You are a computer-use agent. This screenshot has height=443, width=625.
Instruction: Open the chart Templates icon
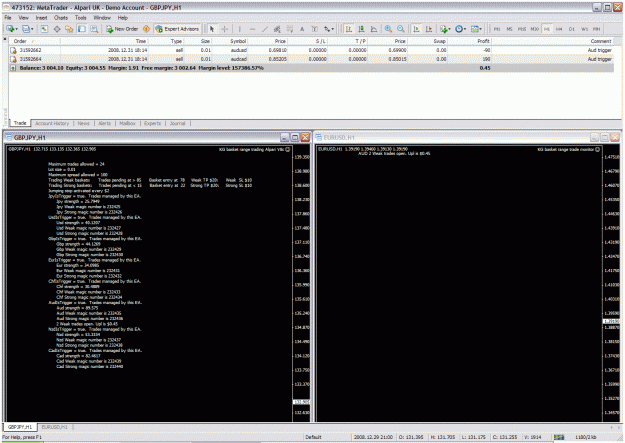[x=474, y=29]
